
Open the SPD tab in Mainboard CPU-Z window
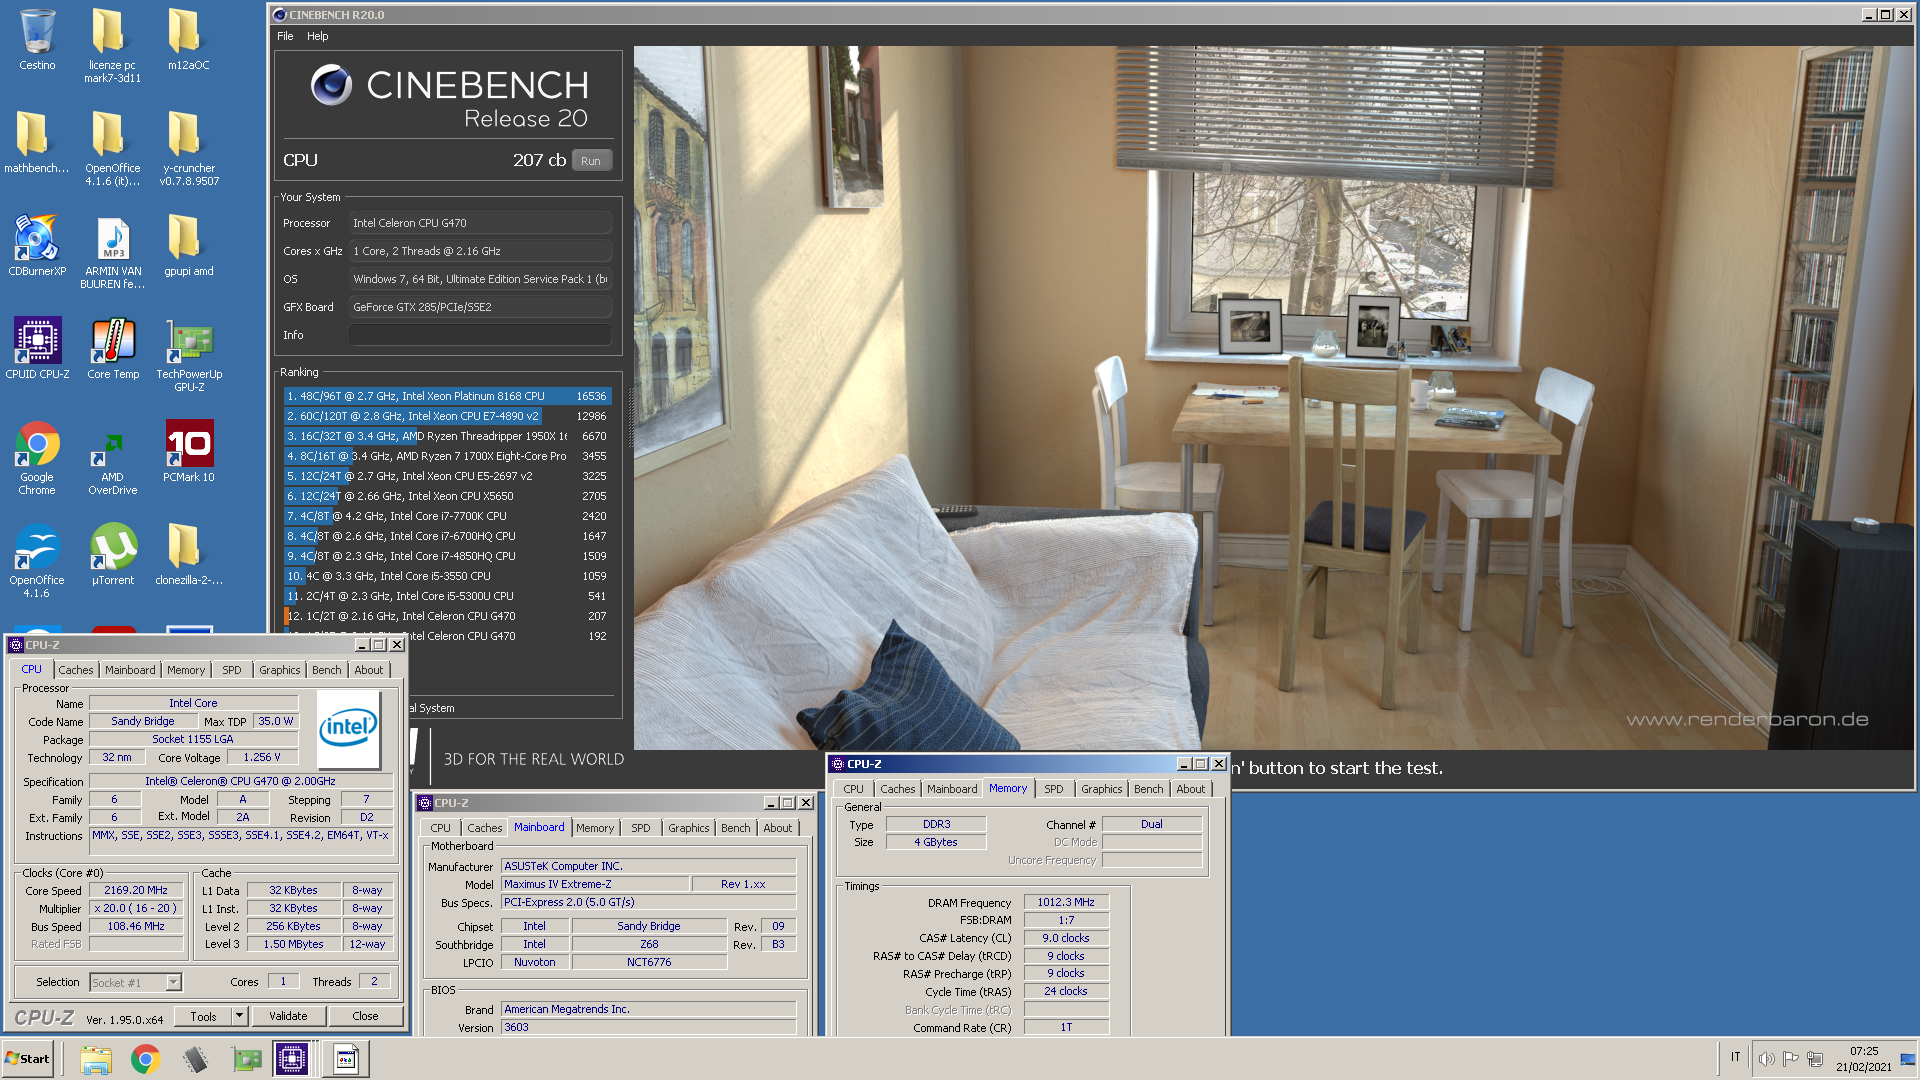pos(641,828)
